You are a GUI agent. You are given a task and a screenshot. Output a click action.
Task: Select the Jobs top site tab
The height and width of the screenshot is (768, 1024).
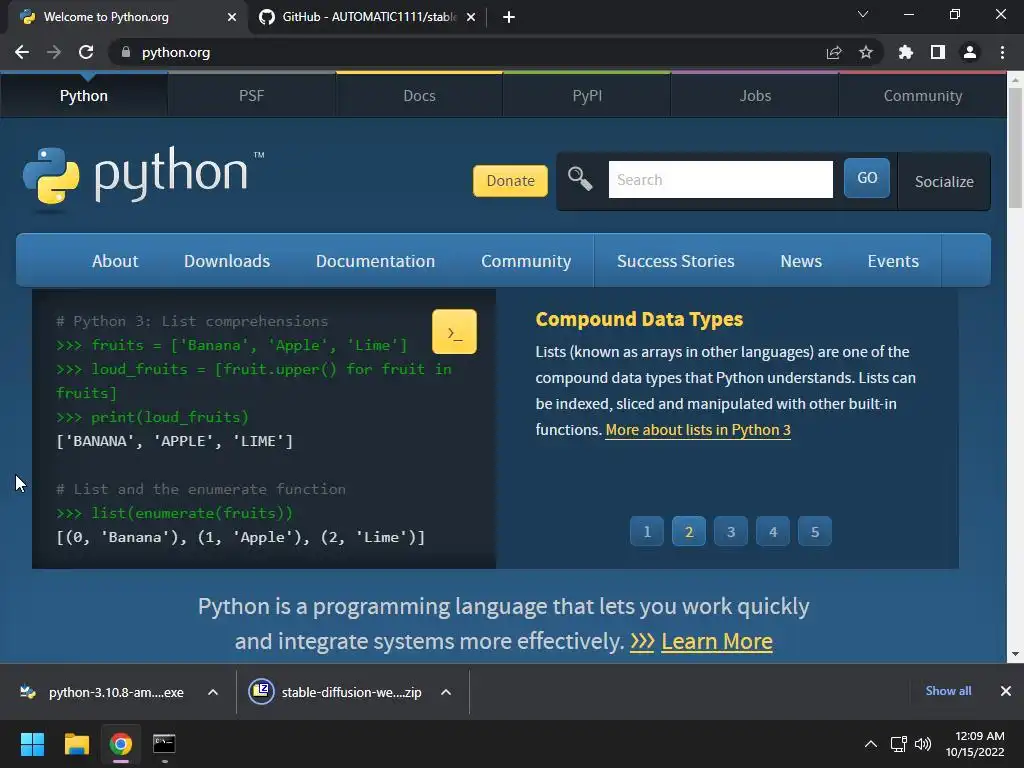pos(755,96)
